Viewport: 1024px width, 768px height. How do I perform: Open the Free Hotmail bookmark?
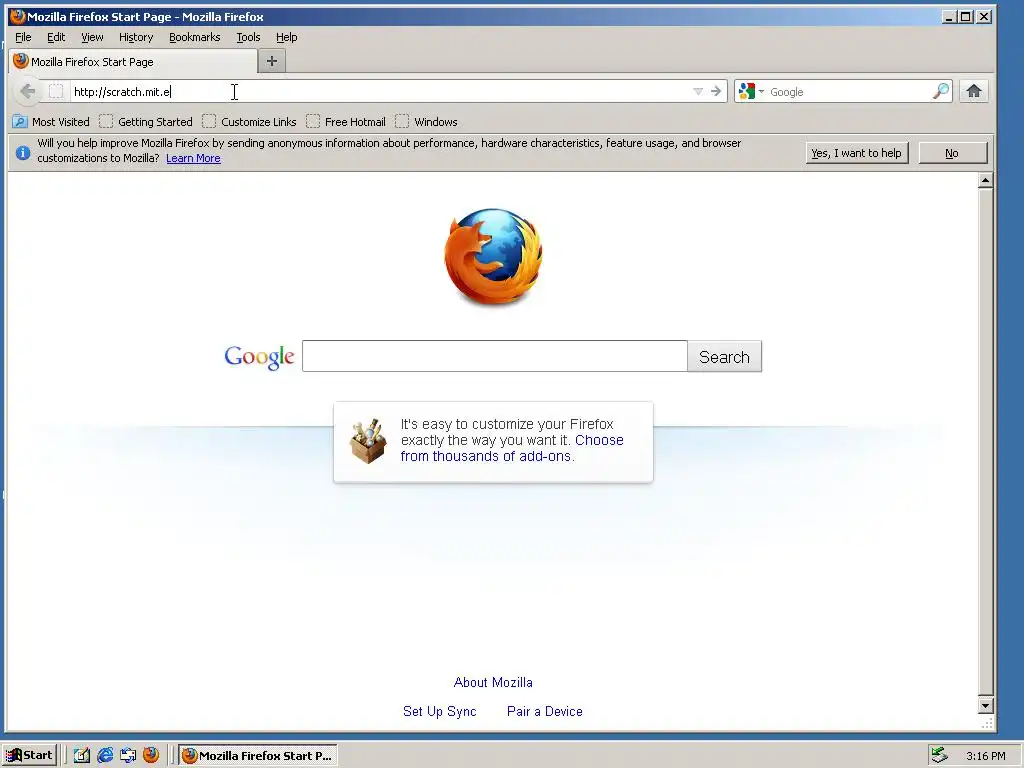[x=345, y=121]
